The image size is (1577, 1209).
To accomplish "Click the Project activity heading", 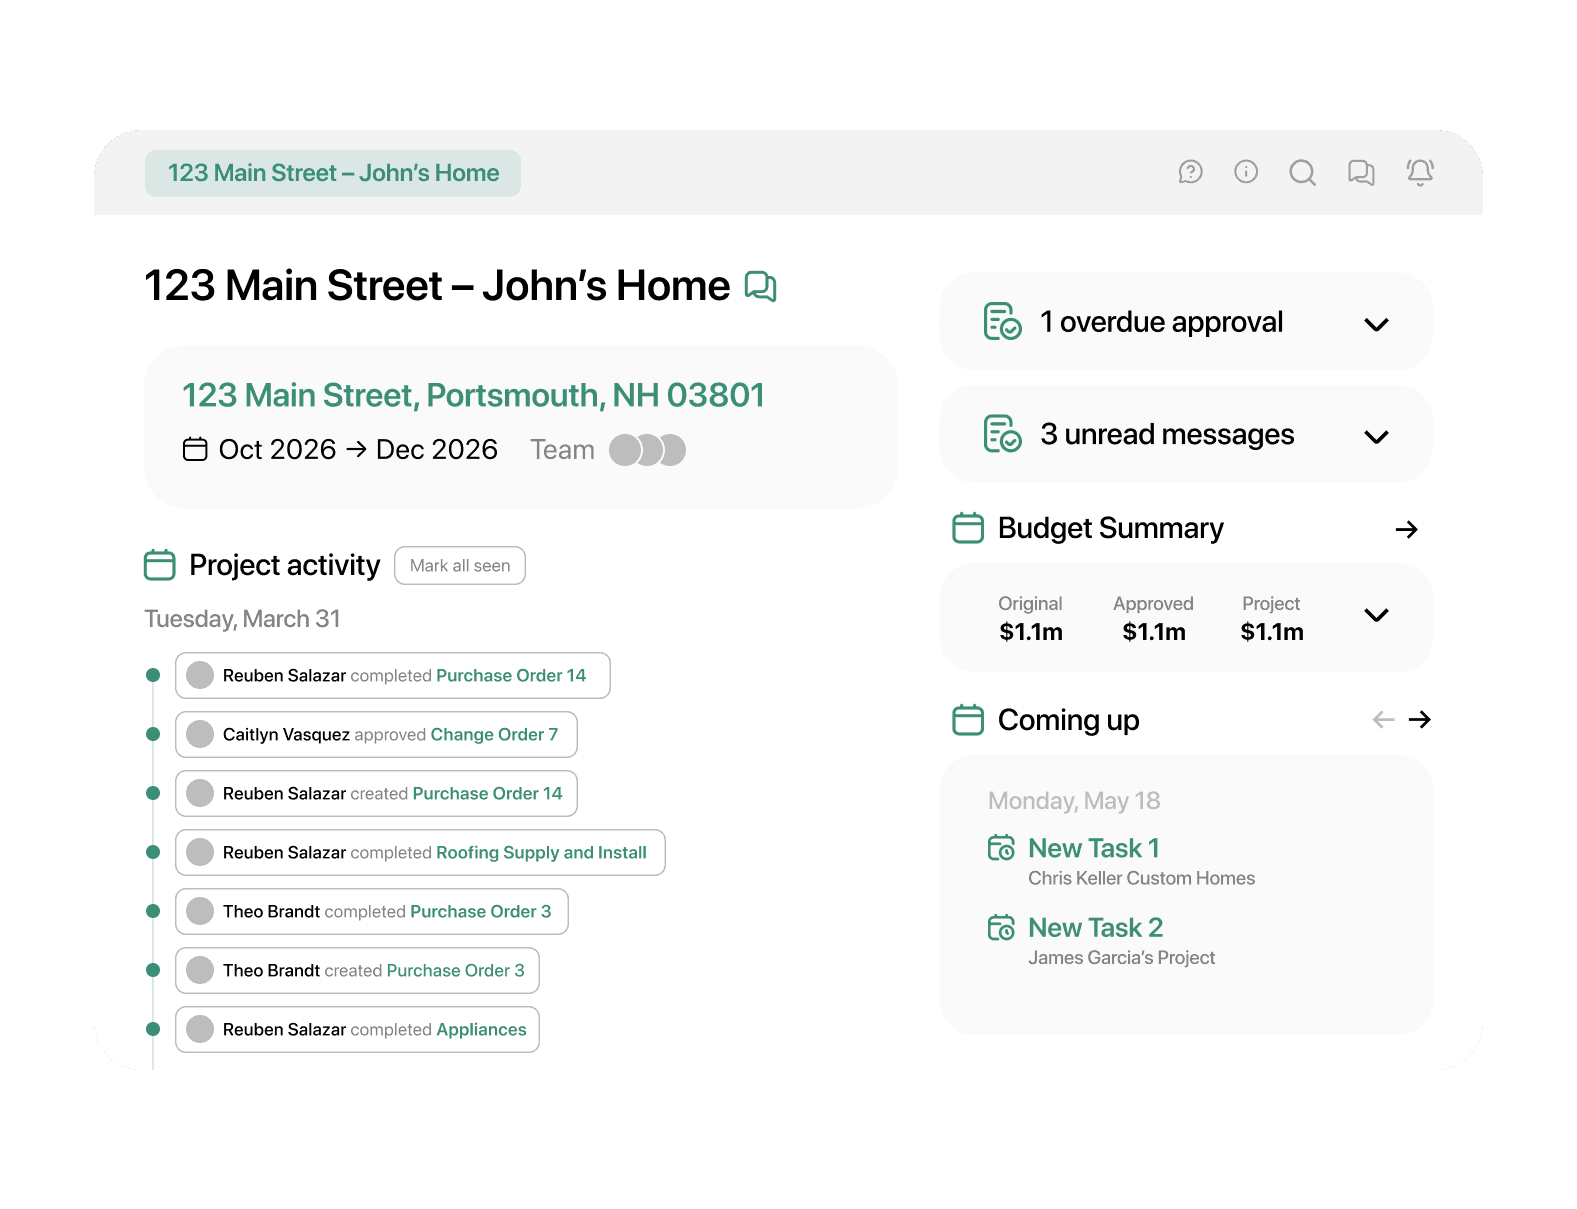I will (x=284, y=565).
